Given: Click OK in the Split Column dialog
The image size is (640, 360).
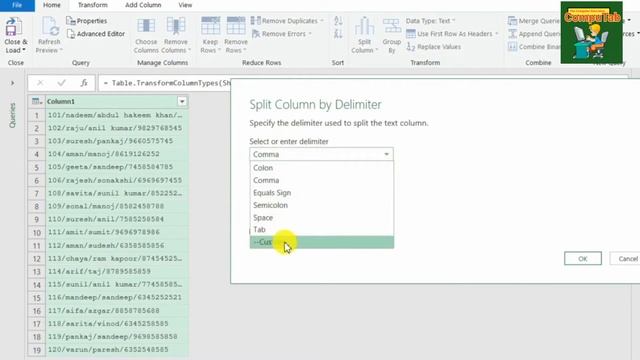Looking at the screenshot, I should tap(583, 258).
